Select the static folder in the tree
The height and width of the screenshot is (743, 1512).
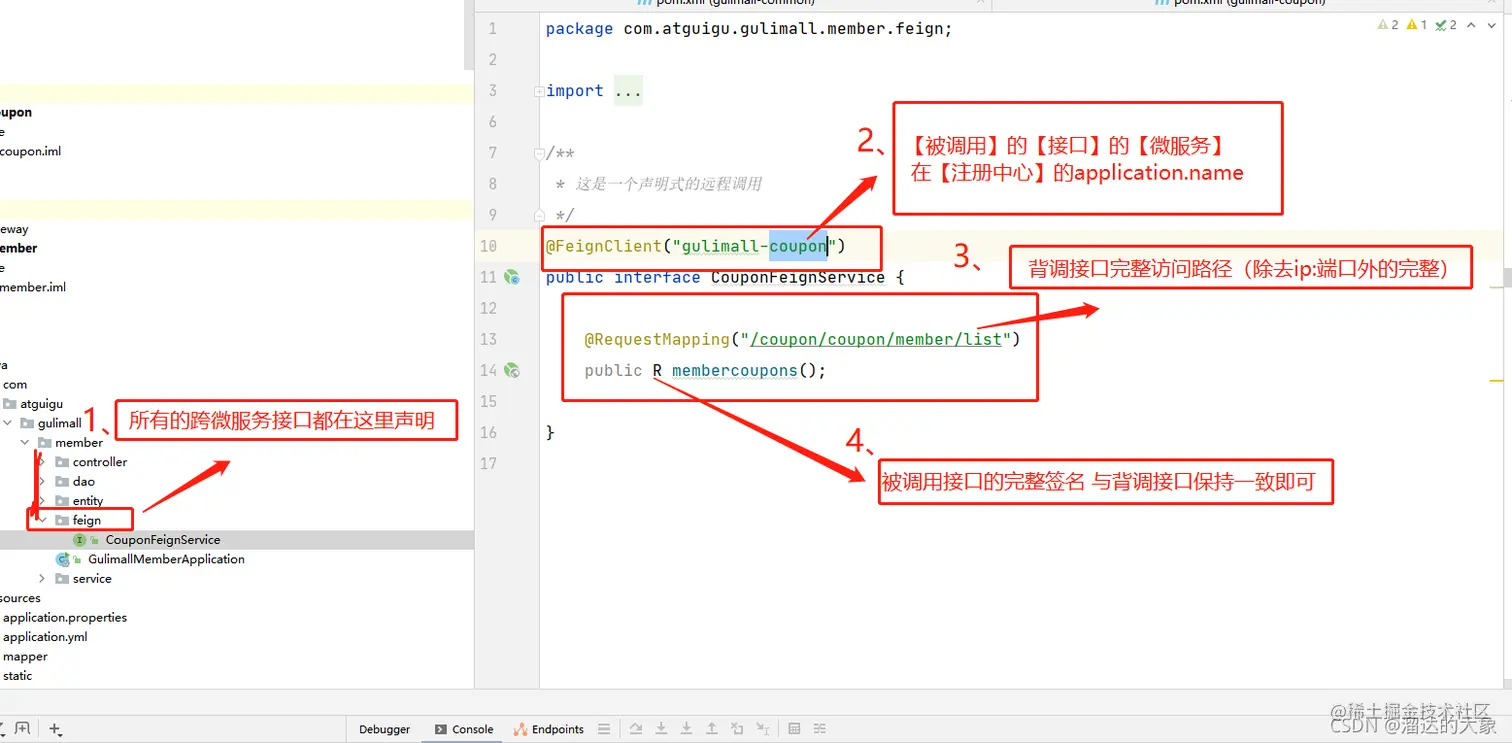[x=17, y=676]
